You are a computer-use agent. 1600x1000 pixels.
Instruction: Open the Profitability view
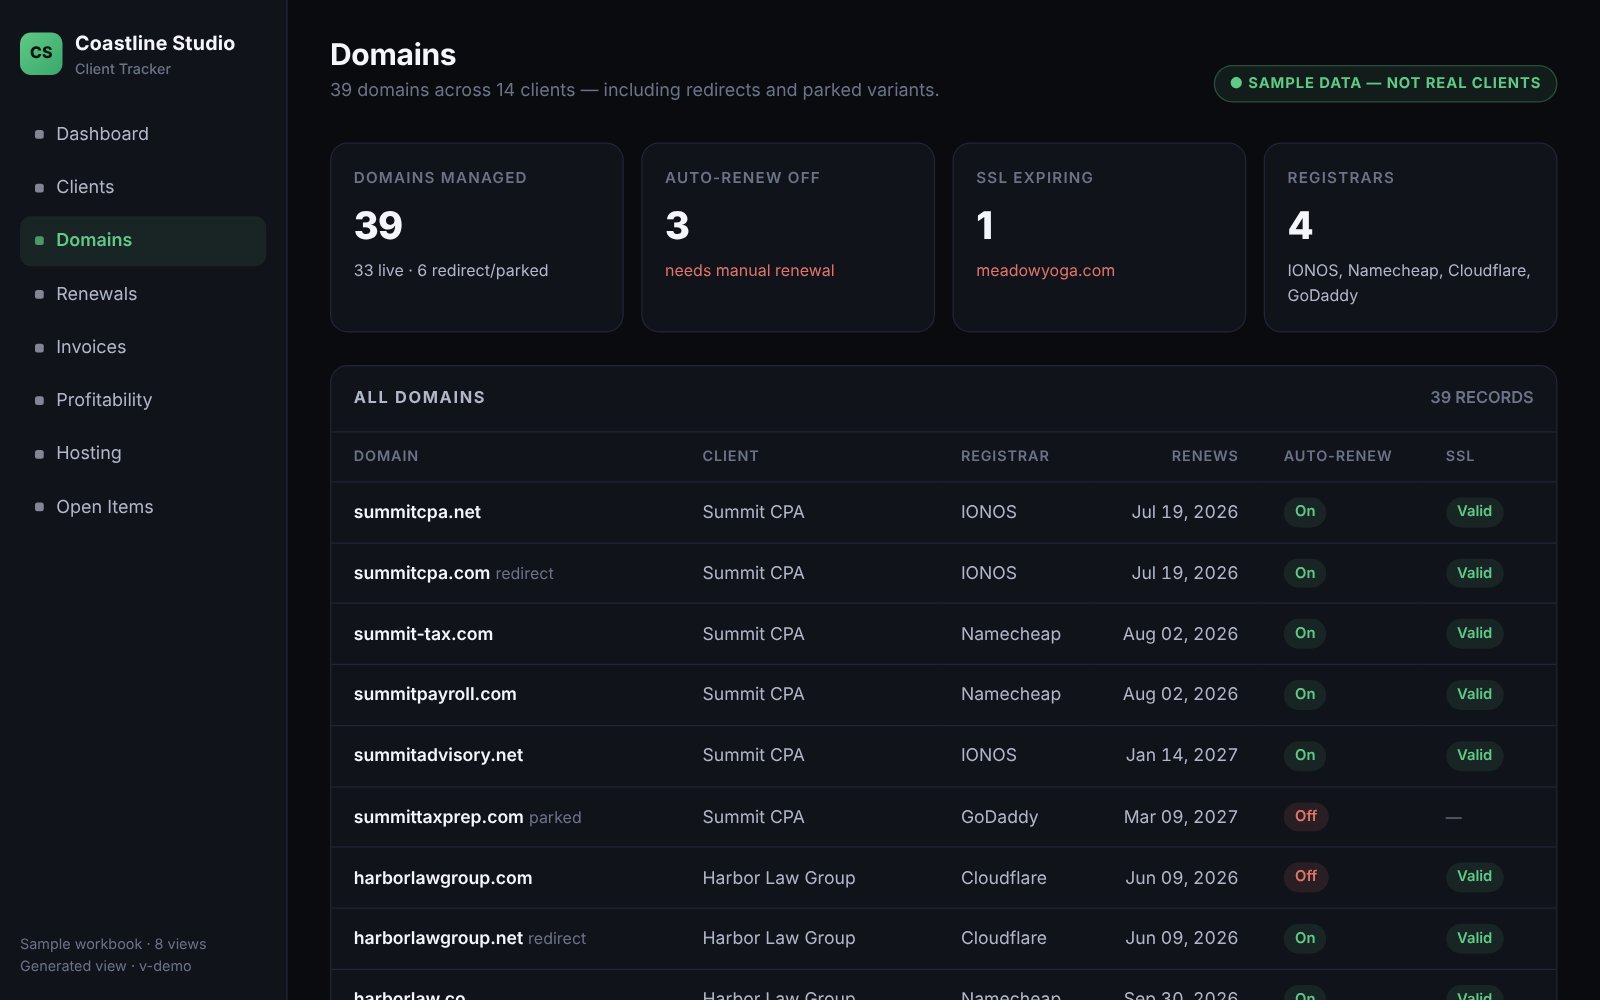click(x=143, y=400)
